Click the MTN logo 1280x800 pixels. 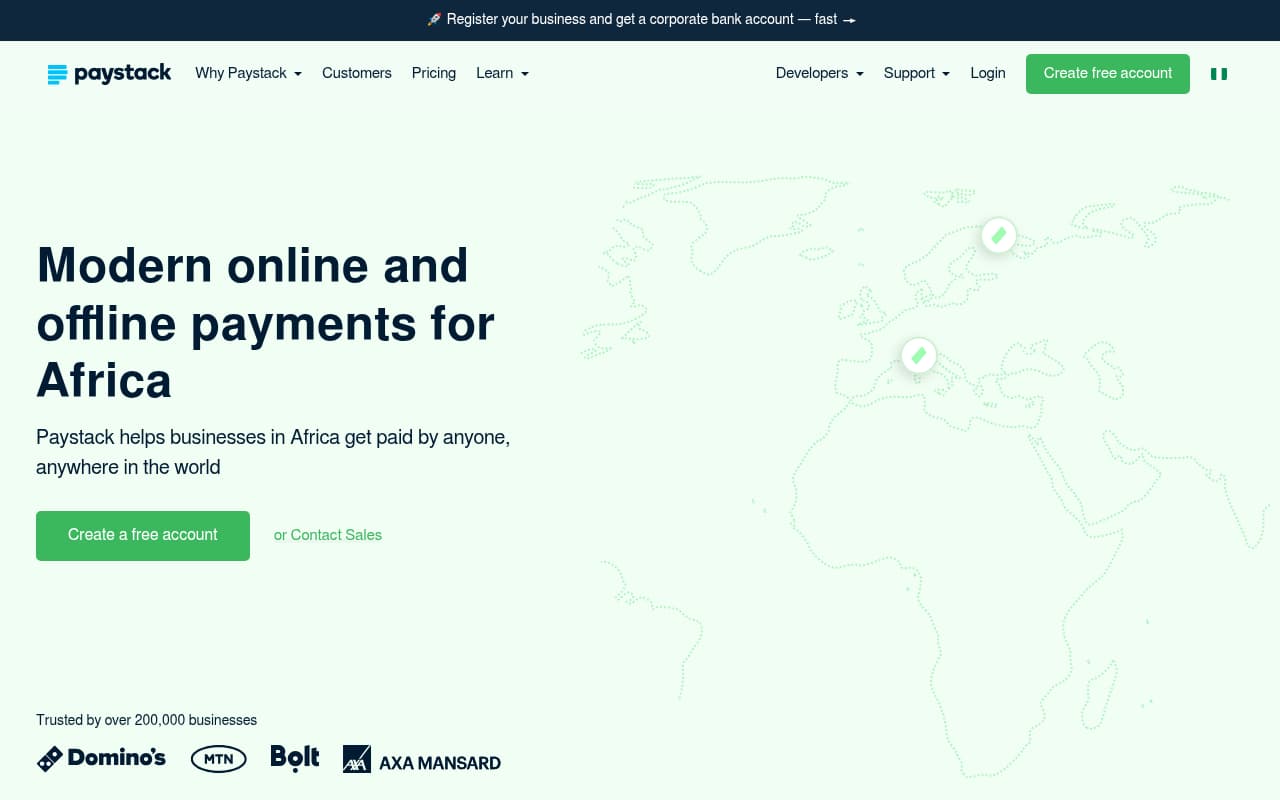(218, 758)
